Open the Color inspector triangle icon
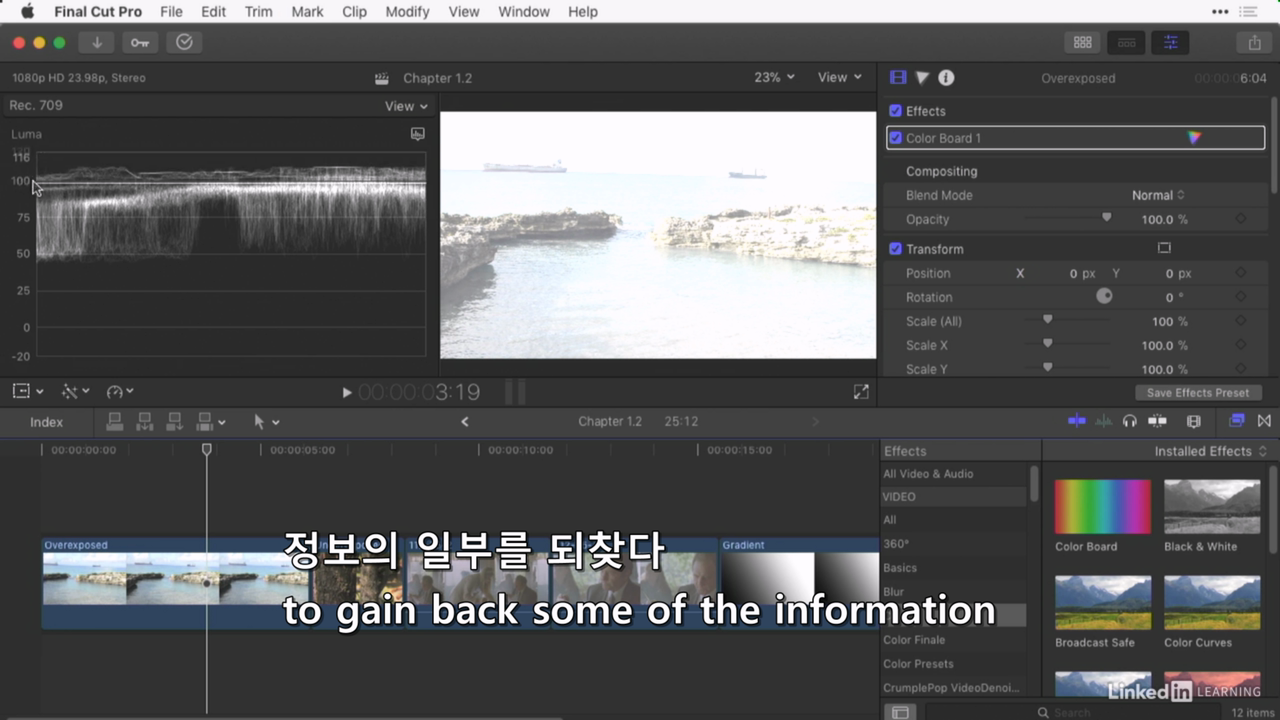The image size is (1280, 720). pos(922,77)
